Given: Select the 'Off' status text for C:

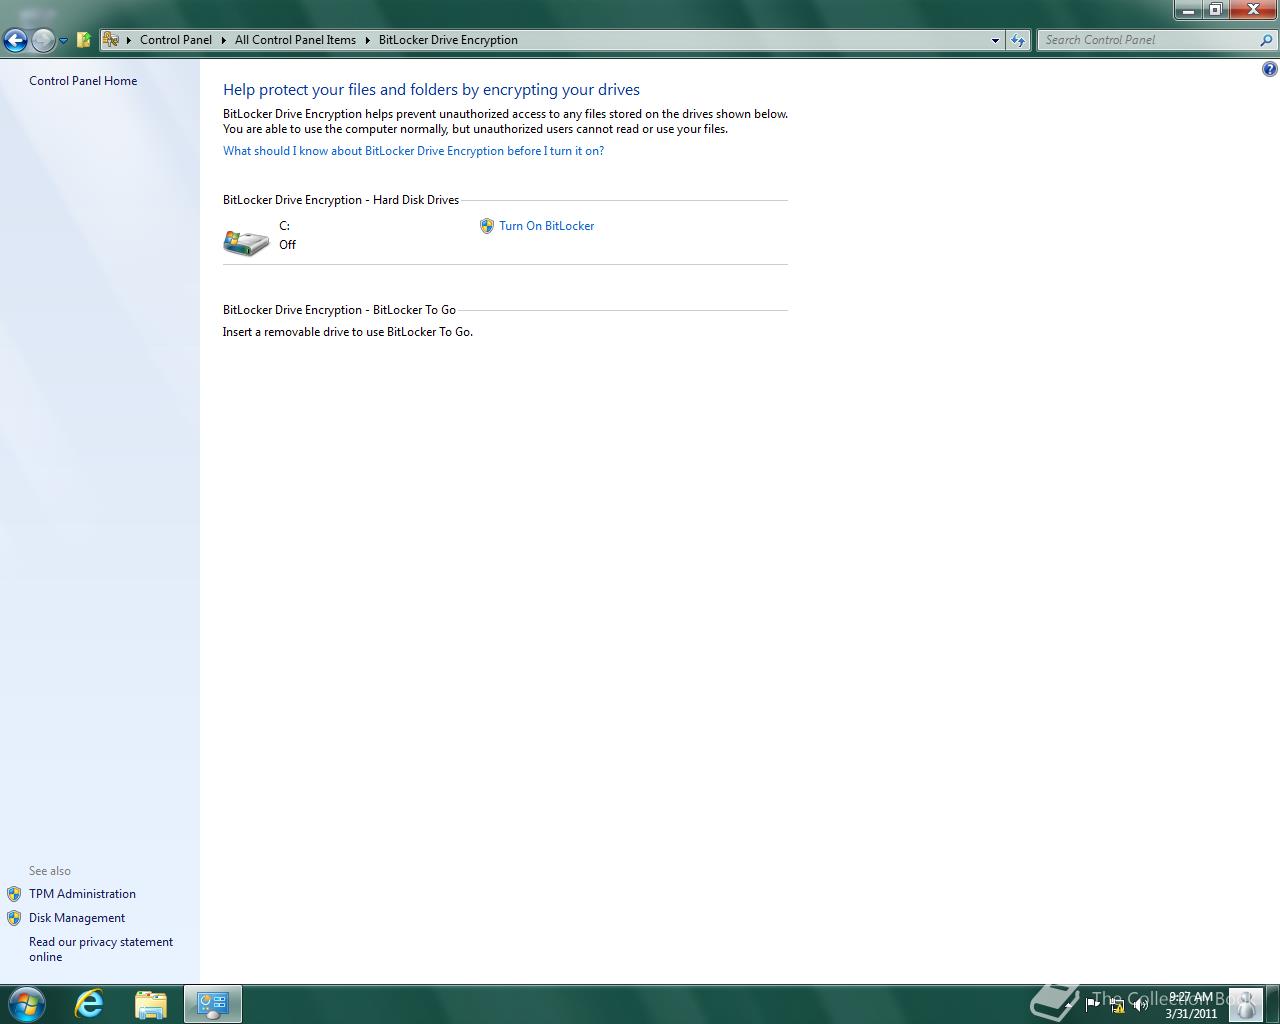Looking at the screenshot, I should 287,245.
